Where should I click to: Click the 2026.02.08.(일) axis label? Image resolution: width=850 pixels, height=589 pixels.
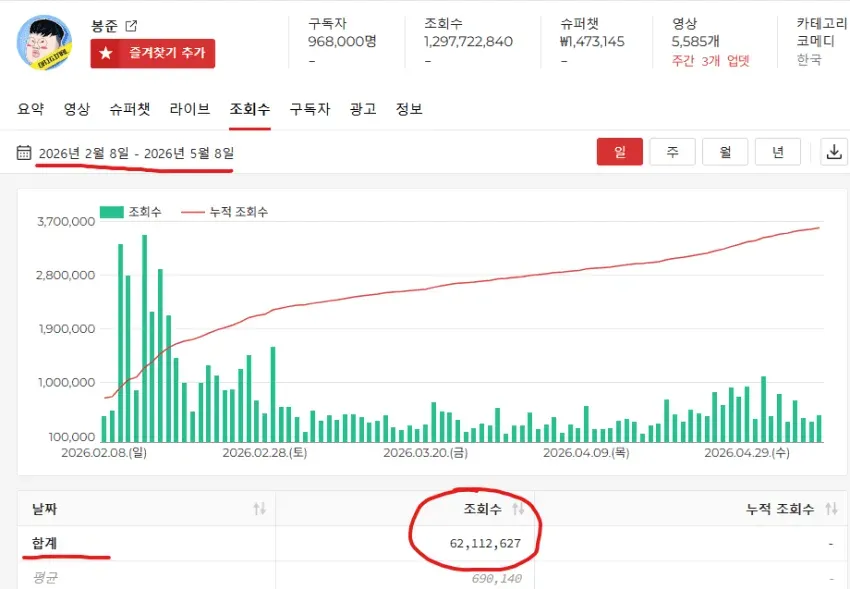point(104,452)
